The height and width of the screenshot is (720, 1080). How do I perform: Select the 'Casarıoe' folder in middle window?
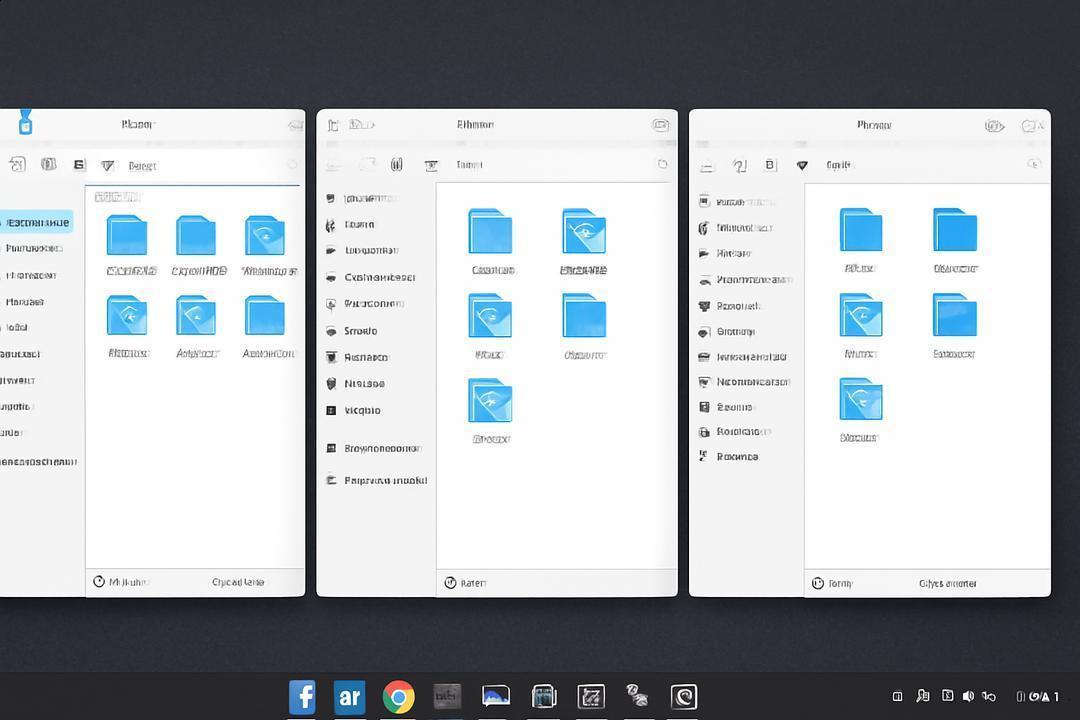[491, 242]
